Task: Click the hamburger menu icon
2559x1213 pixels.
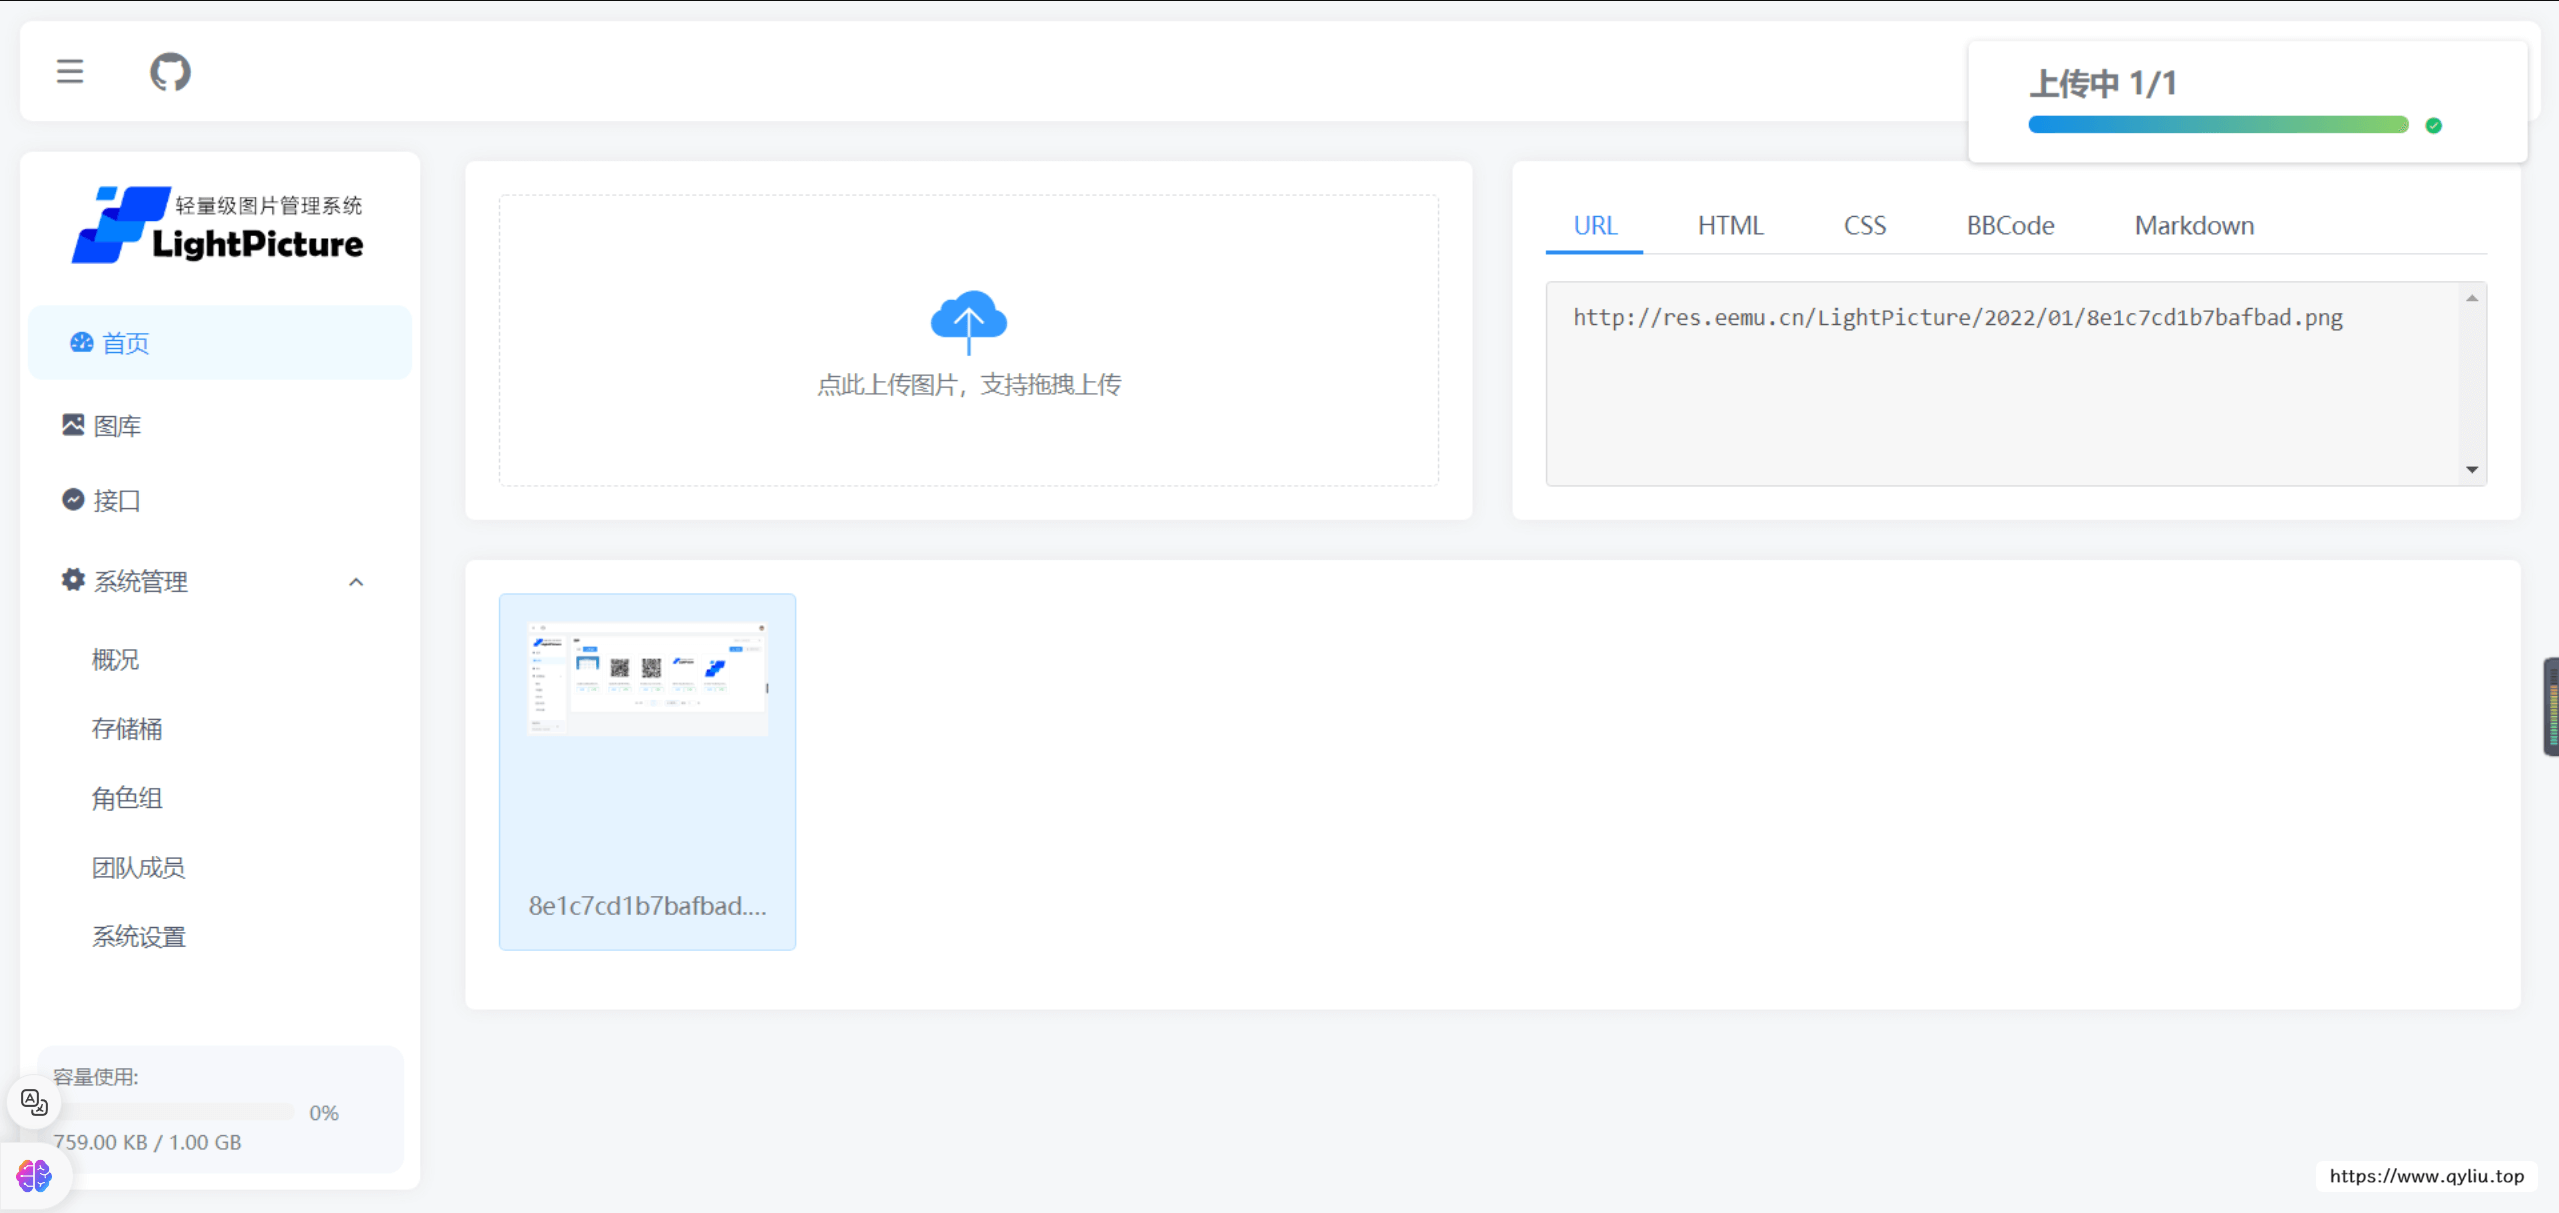Action: (x=70, y=72)
